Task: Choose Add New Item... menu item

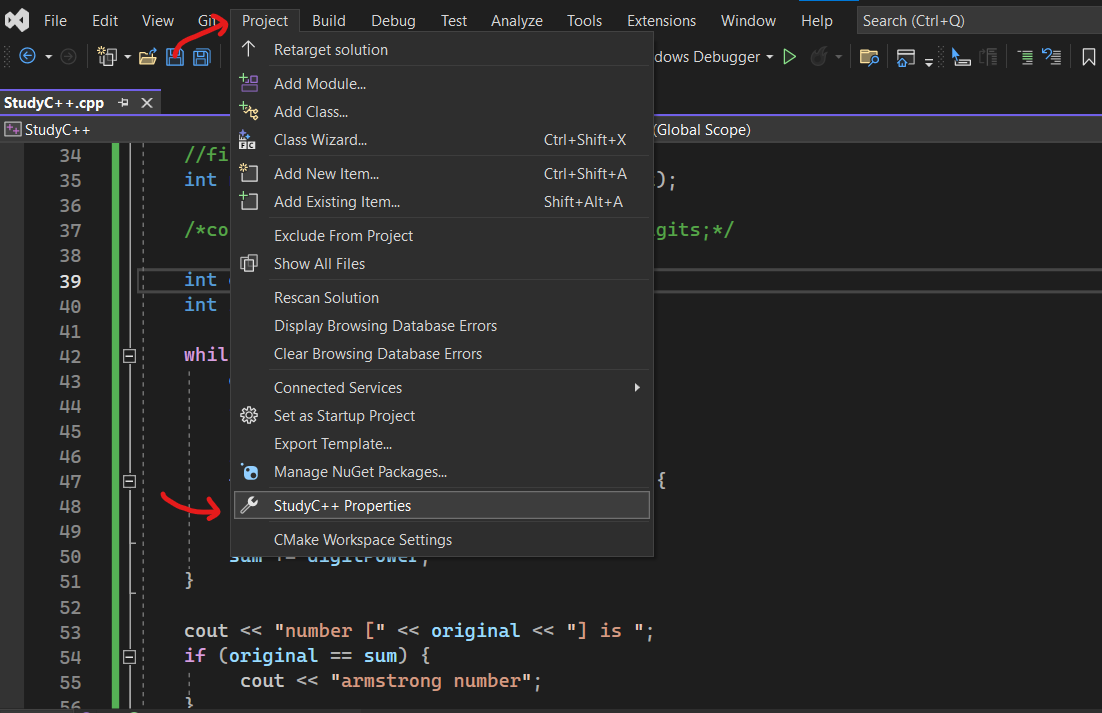Action: (x=441, y=174)
